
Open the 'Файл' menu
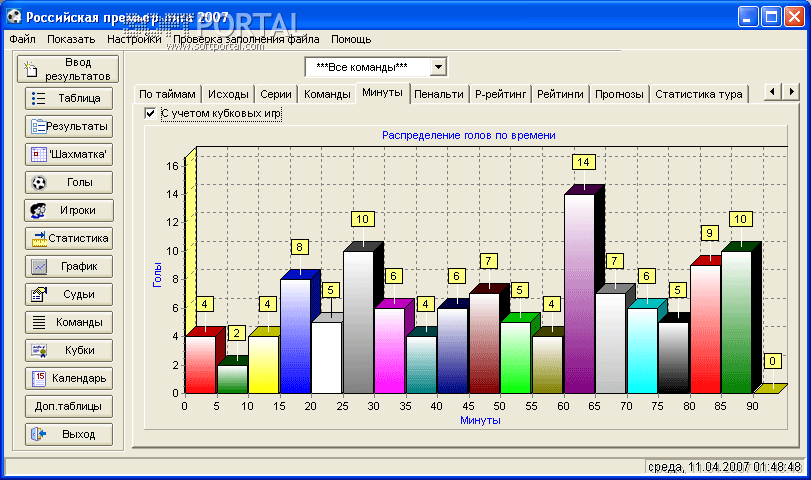(22, 39)
